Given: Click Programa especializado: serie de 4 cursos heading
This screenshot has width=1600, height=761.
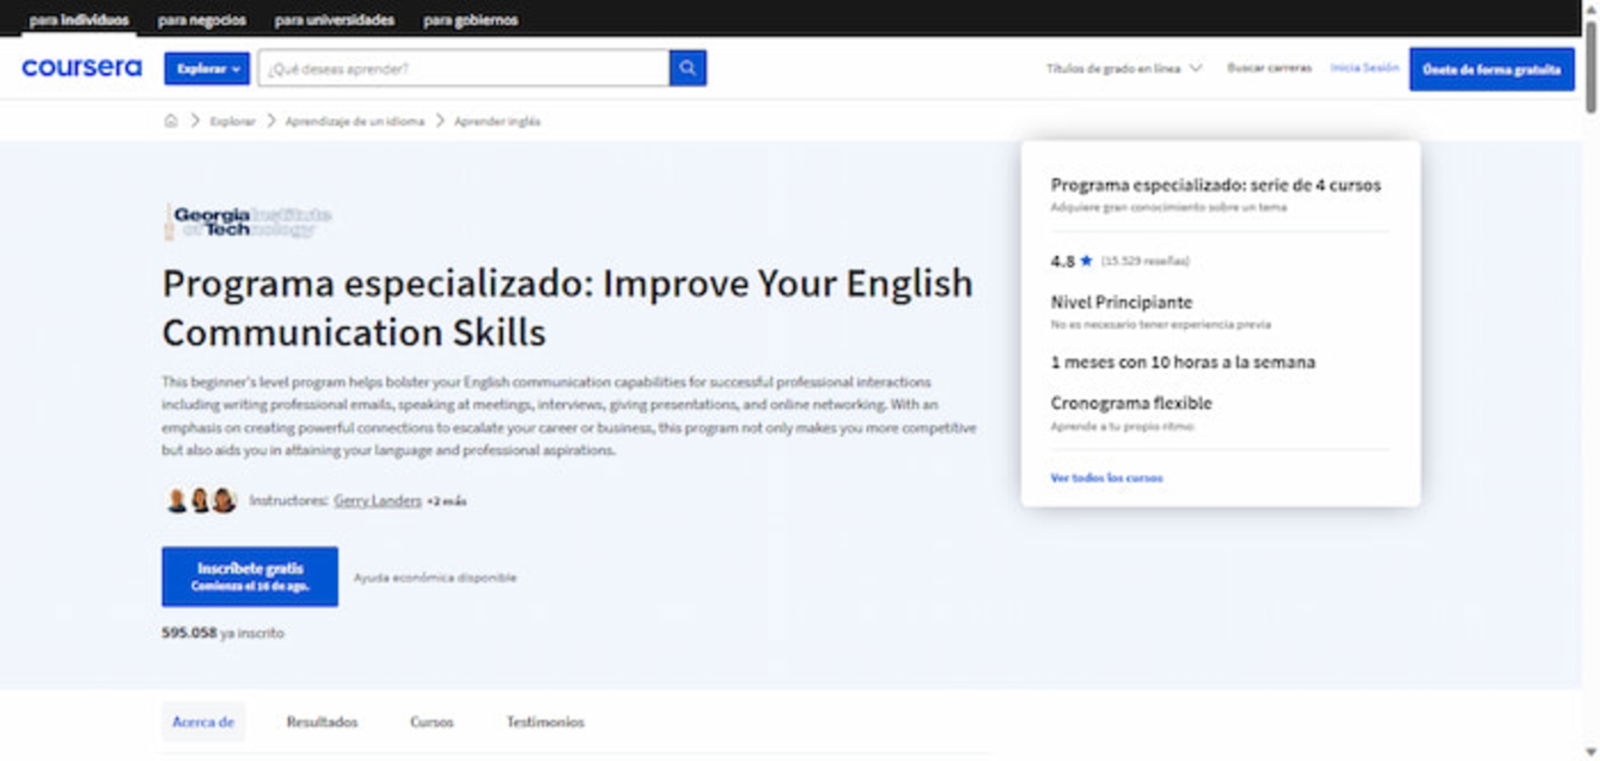Looking at the screenshot, I should 1215,185.
